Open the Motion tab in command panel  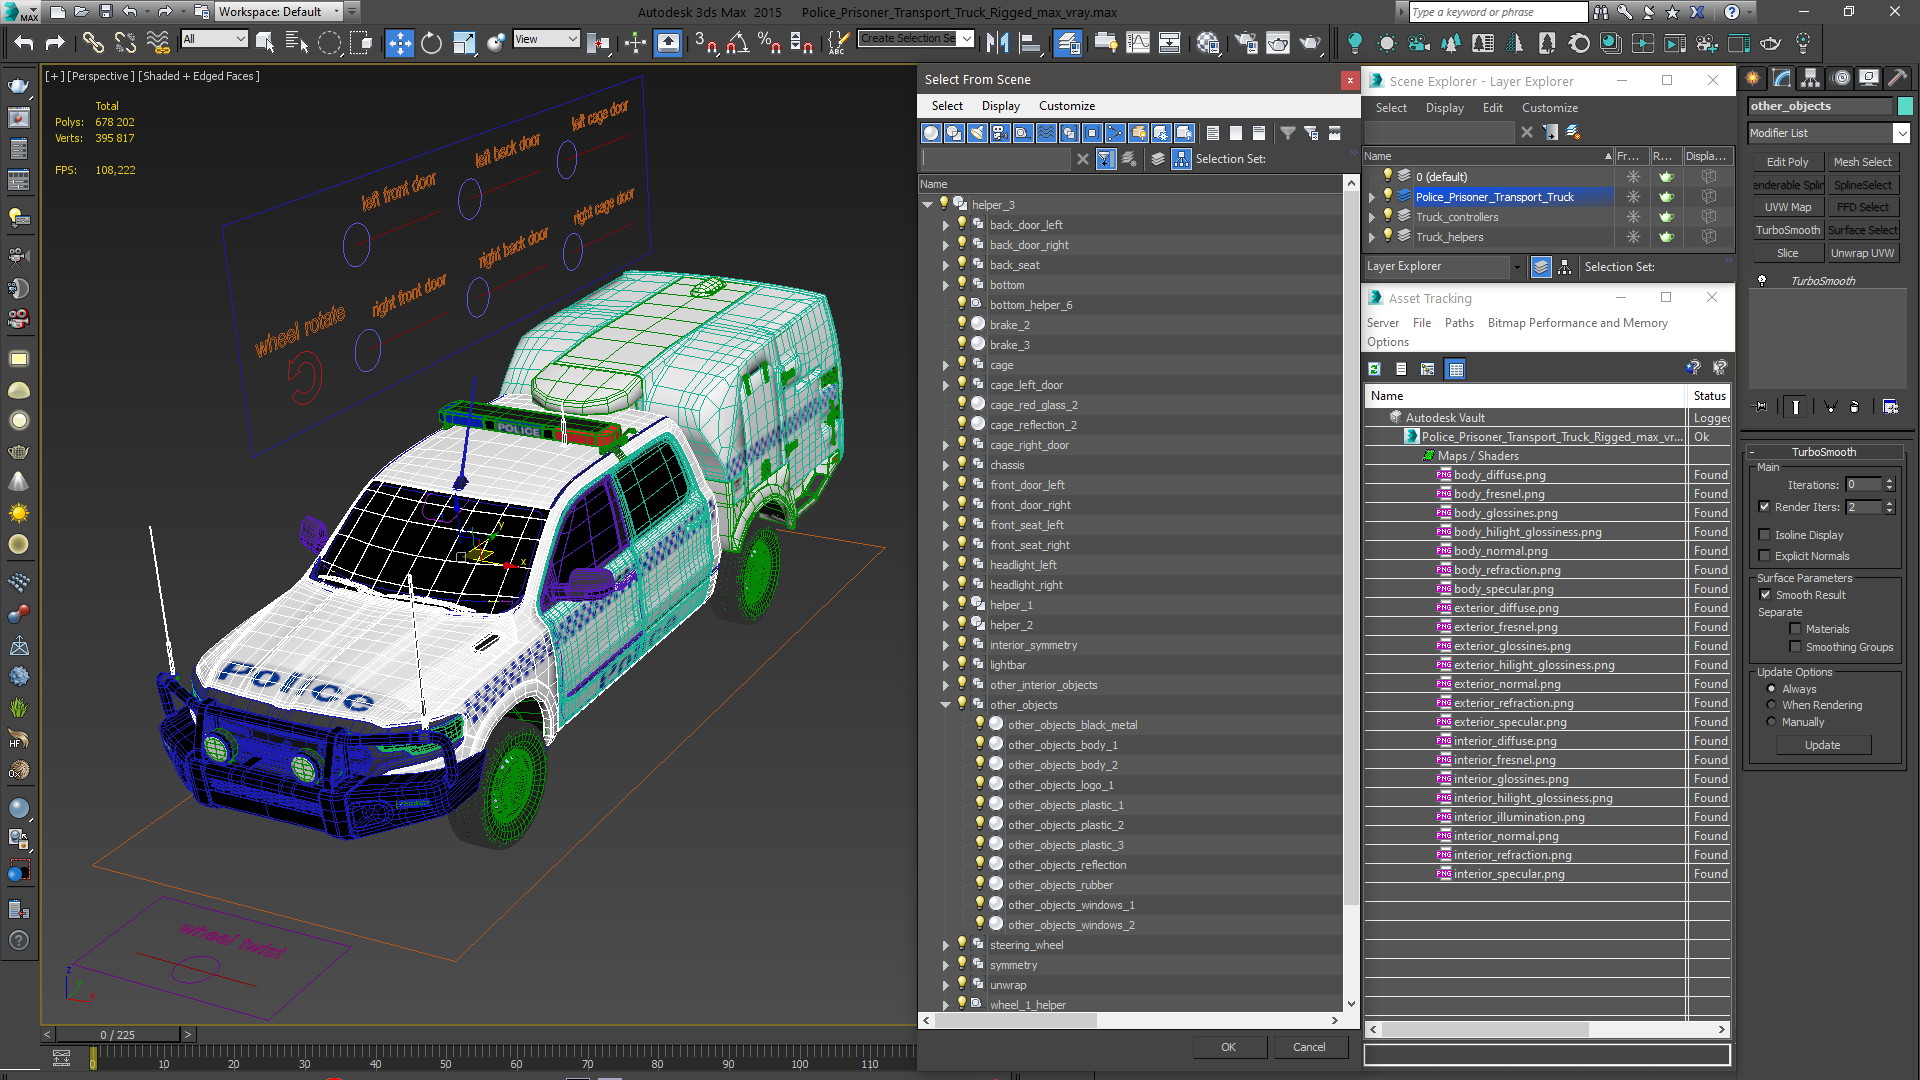coord(1839,78)
